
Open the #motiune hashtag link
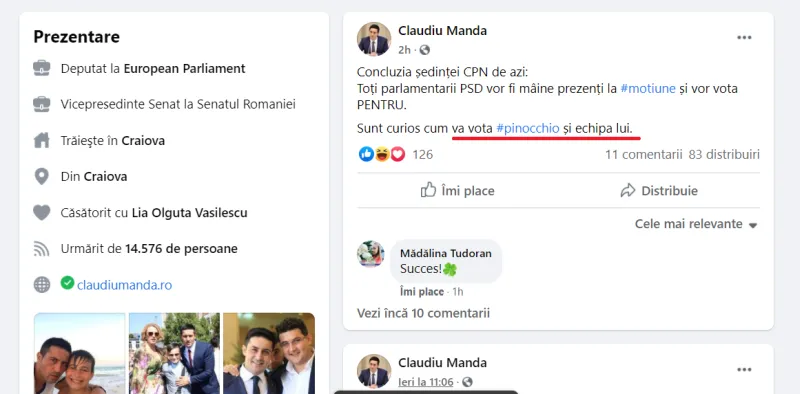point(648,89)
